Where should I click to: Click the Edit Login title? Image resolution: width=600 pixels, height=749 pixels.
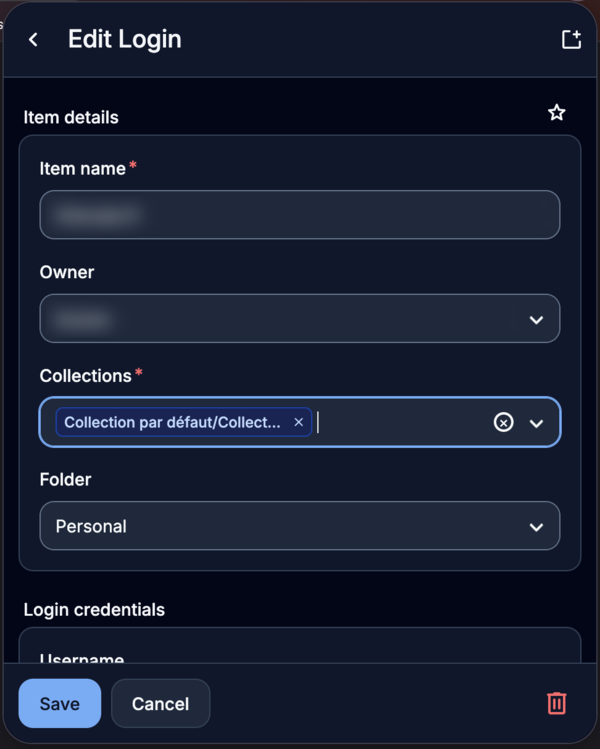pyautogui.click(x=125, y=40)
